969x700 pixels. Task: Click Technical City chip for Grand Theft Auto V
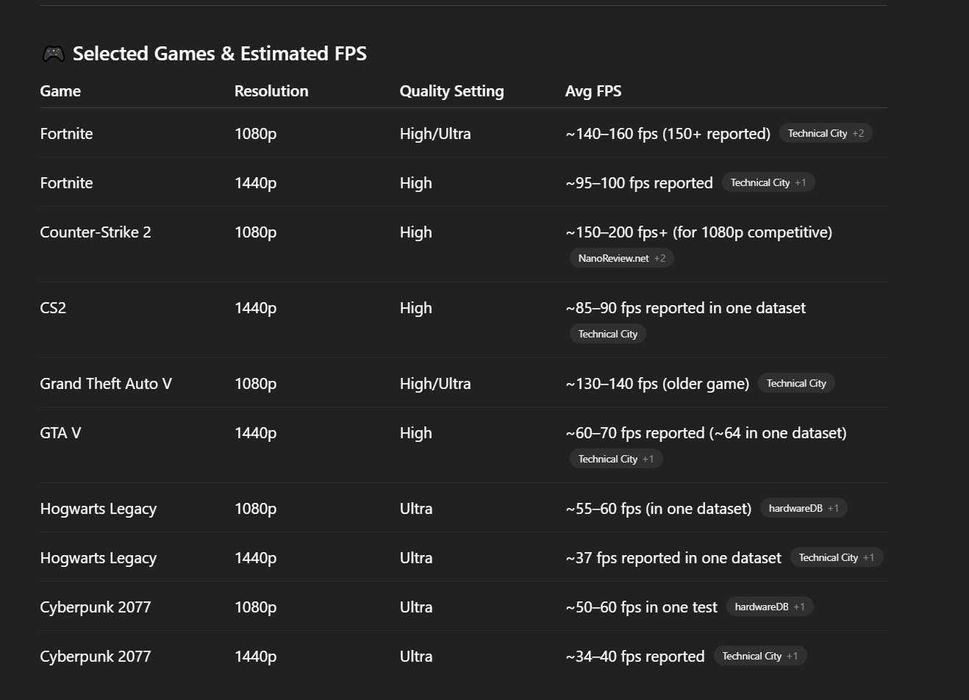pyautogui.click(x=796, y=383)
